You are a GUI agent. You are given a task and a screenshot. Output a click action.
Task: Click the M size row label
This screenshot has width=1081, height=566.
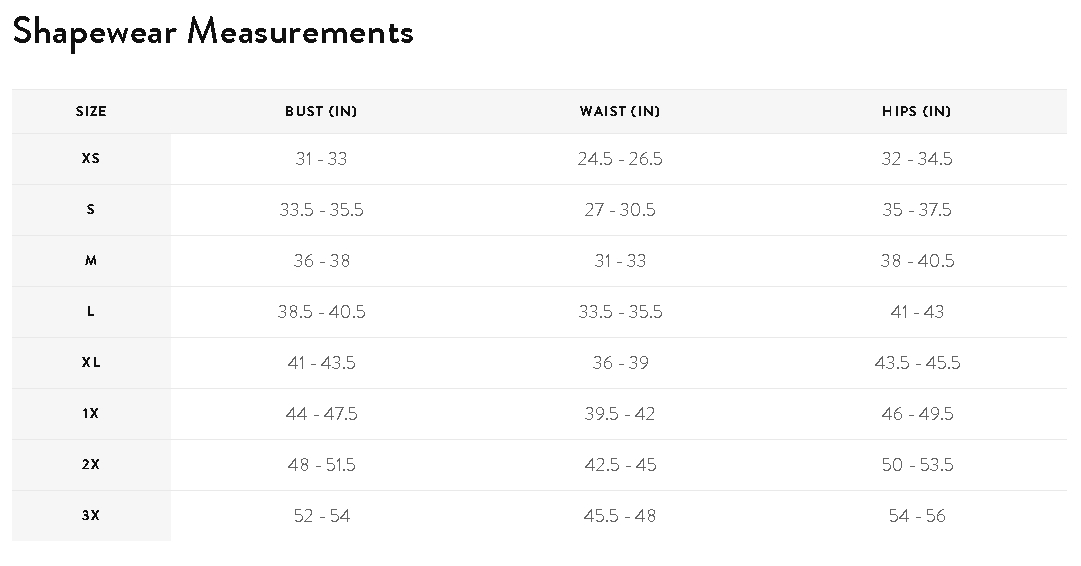91,261
